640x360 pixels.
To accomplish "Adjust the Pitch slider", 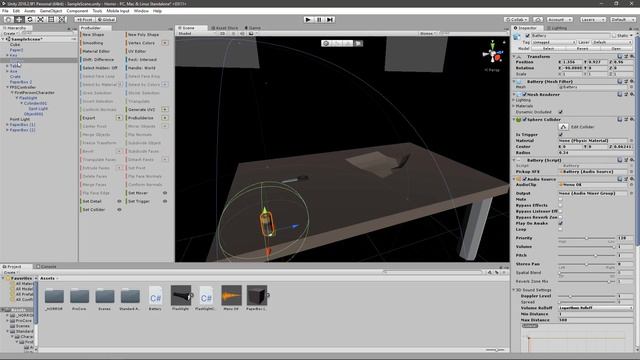I will [587, 255].
